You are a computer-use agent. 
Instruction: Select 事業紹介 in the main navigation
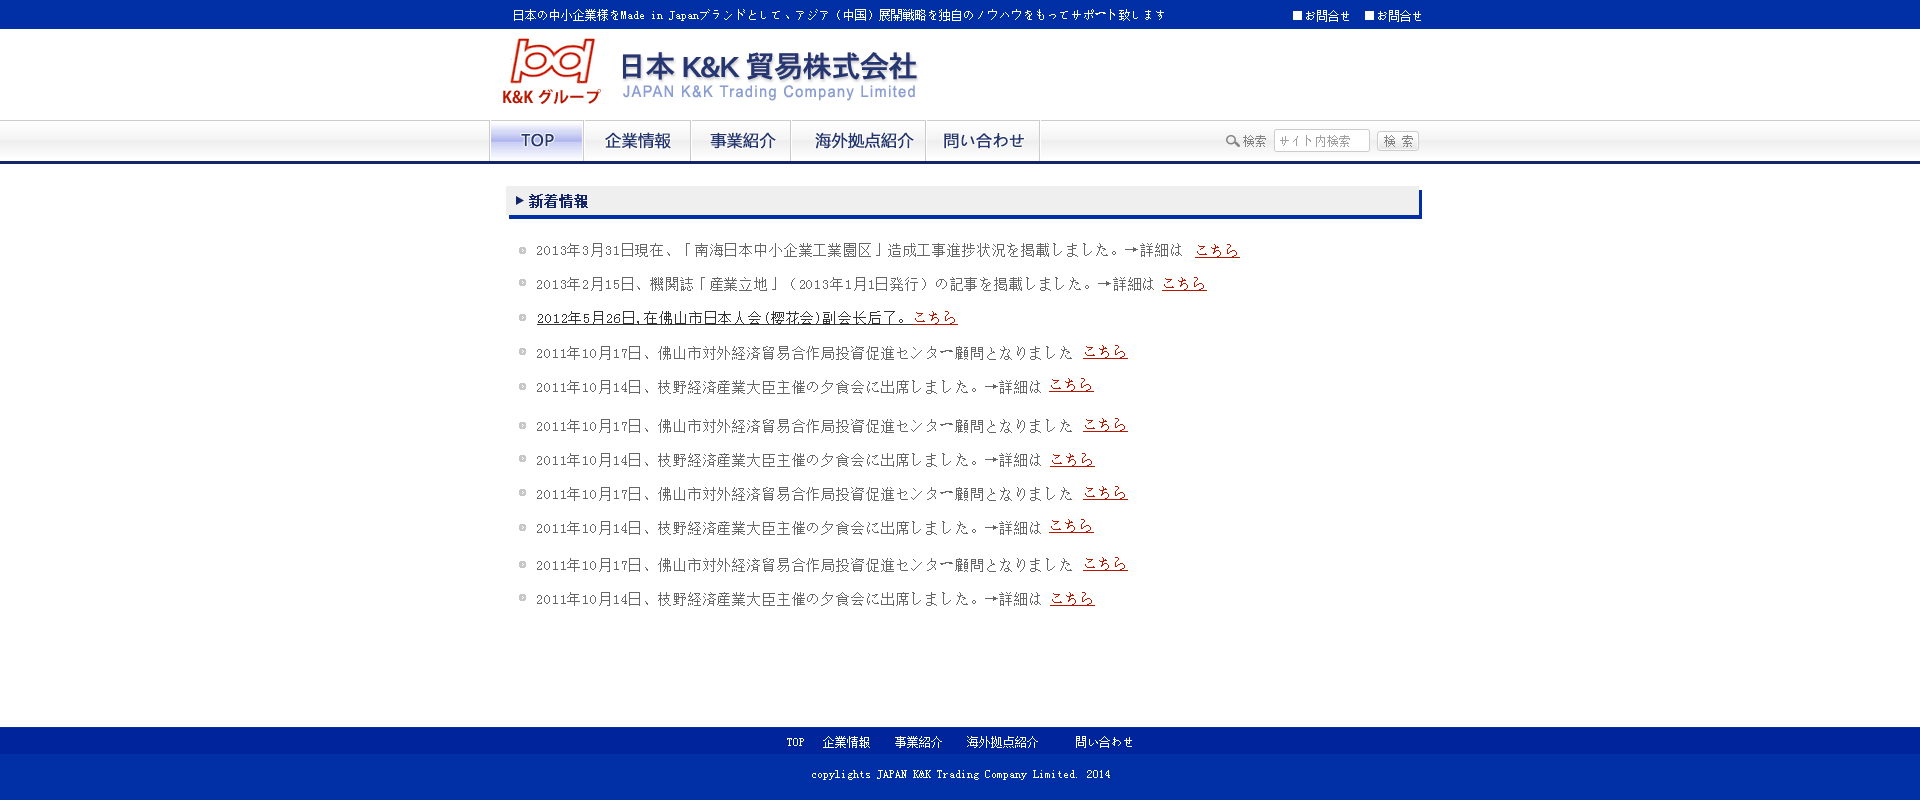pos(742,141)
